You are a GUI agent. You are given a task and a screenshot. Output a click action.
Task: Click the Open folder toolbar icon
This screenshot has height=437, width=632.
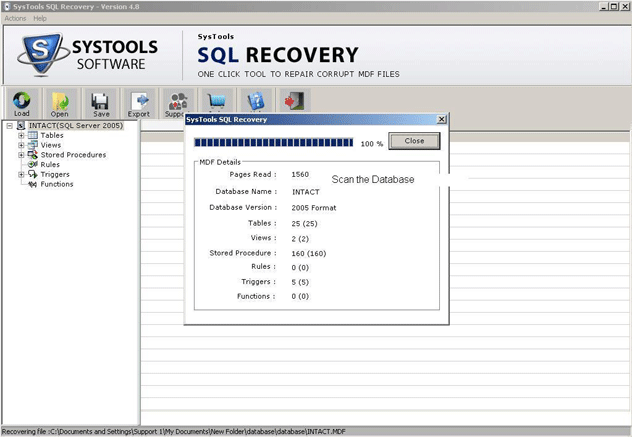[60, 101]
